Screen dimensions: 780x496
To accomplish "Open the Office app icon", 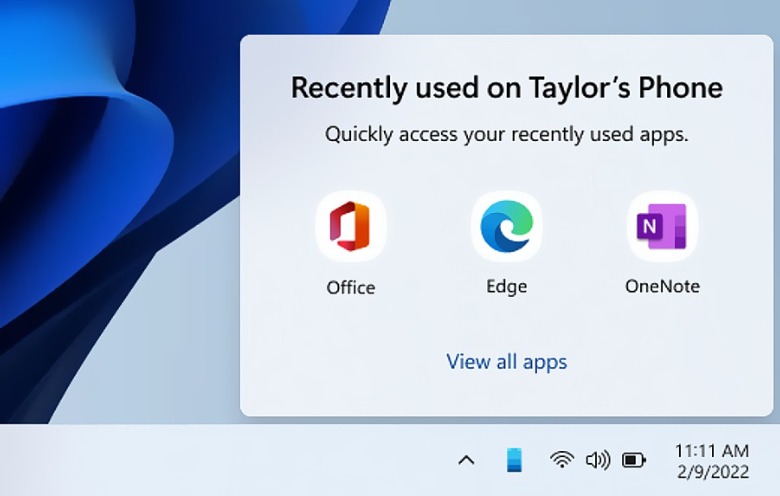I will pyautogui.click(x=351, y=226).
